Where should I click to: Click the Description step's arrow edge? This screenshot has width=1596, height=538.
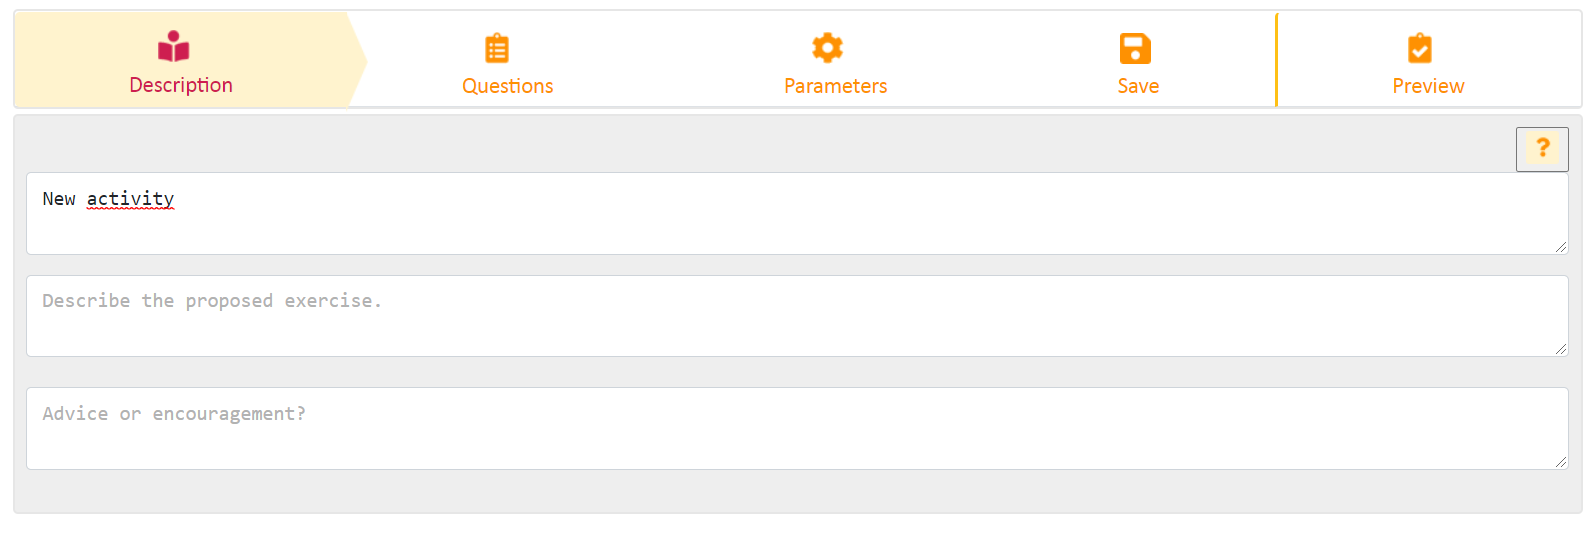(x=357, y=60)
